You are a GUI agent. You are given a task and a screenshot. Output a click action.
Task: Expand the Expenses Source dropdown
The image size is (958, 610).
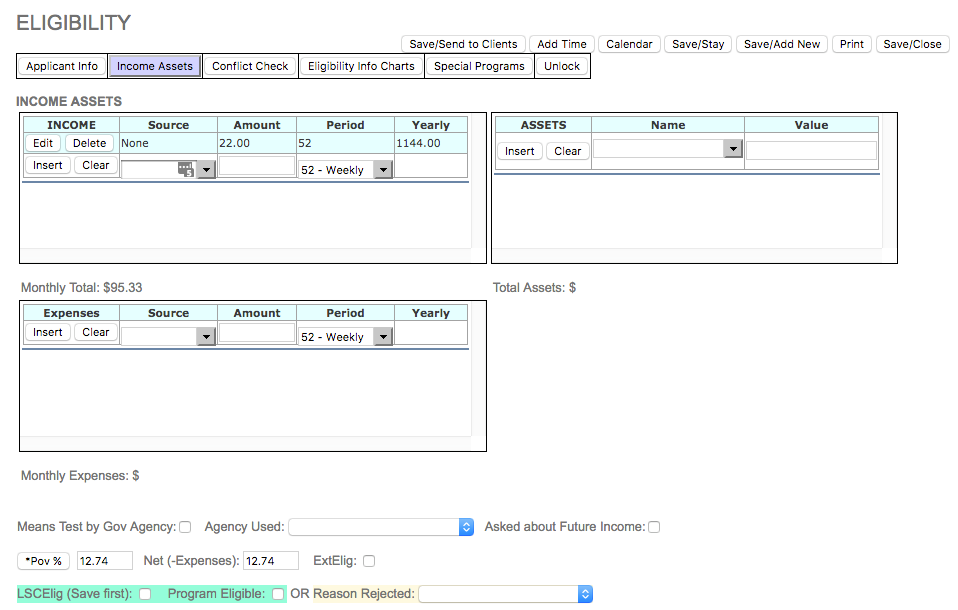click(x=168, y=337)
